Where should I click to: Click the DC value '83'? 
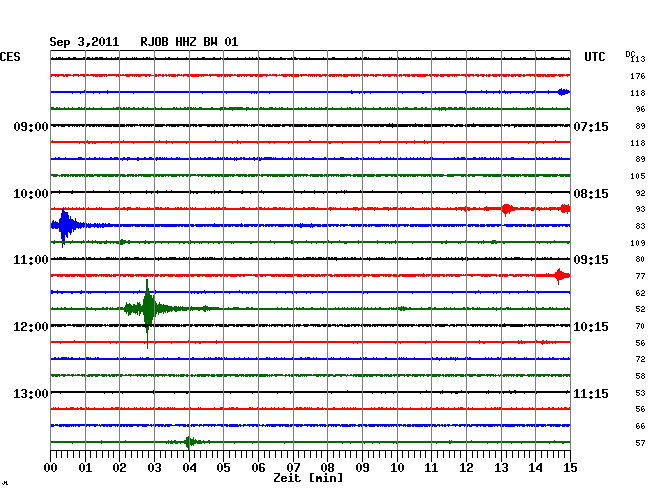(640, 226)
